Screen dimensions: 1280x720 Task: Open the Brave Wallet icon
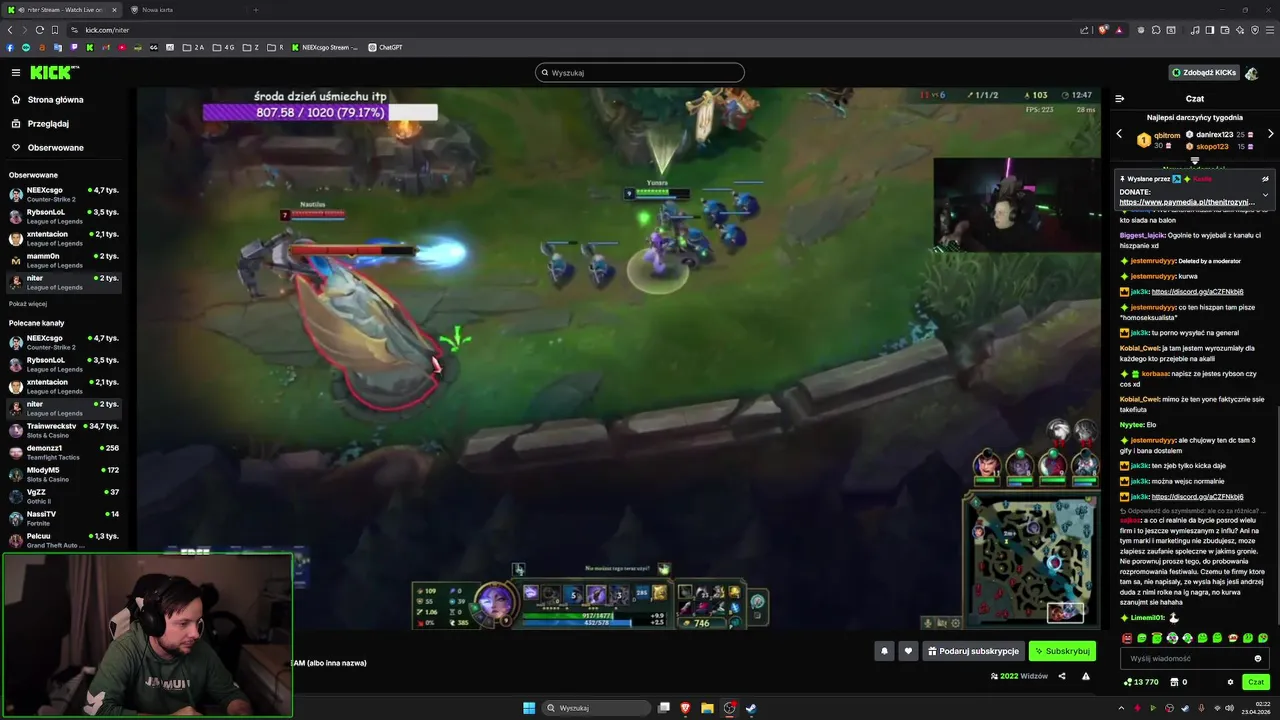click(x=1225, y=30)
